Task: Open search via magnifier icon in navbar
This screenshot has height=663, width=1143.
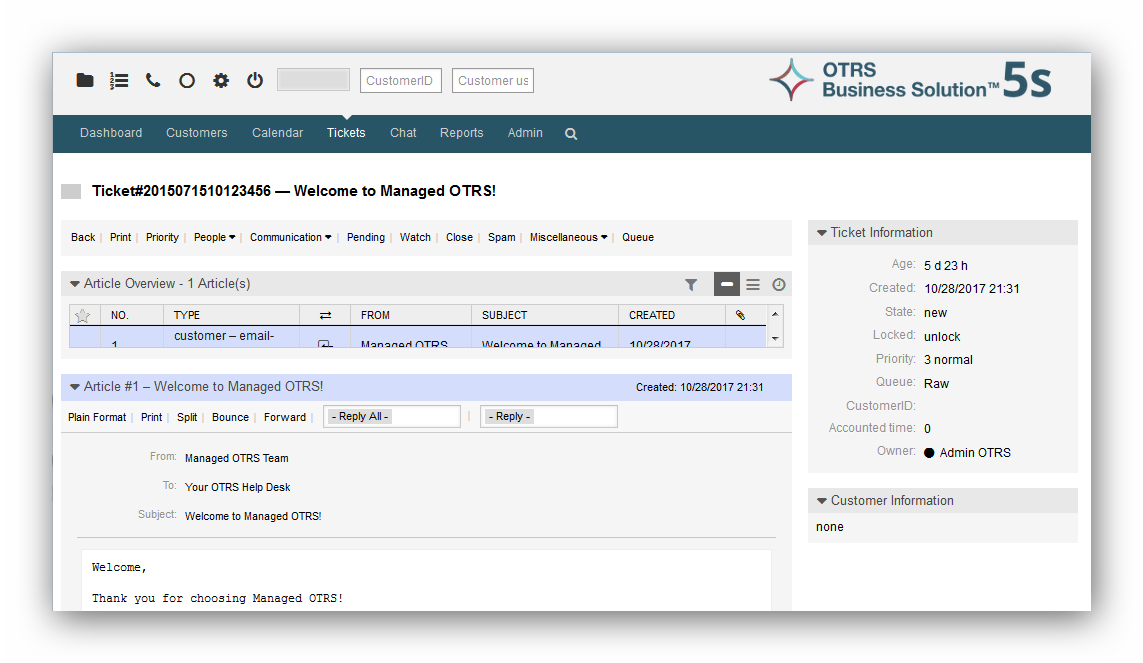Action: click(571, 134)
